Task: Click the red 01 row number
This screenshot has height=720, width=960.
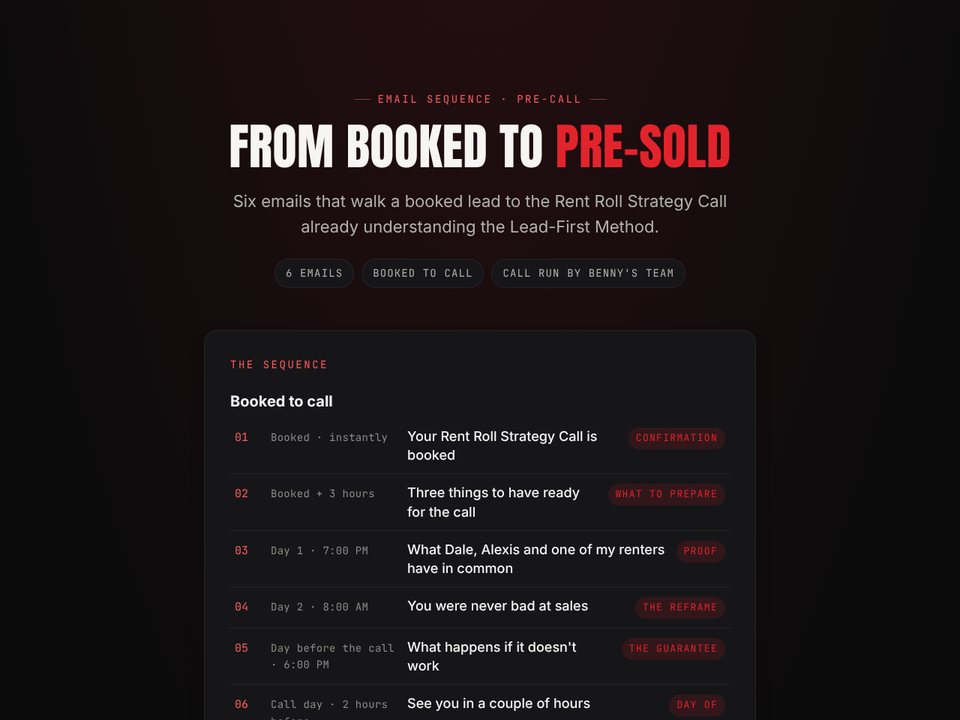Action: (241, 437)
